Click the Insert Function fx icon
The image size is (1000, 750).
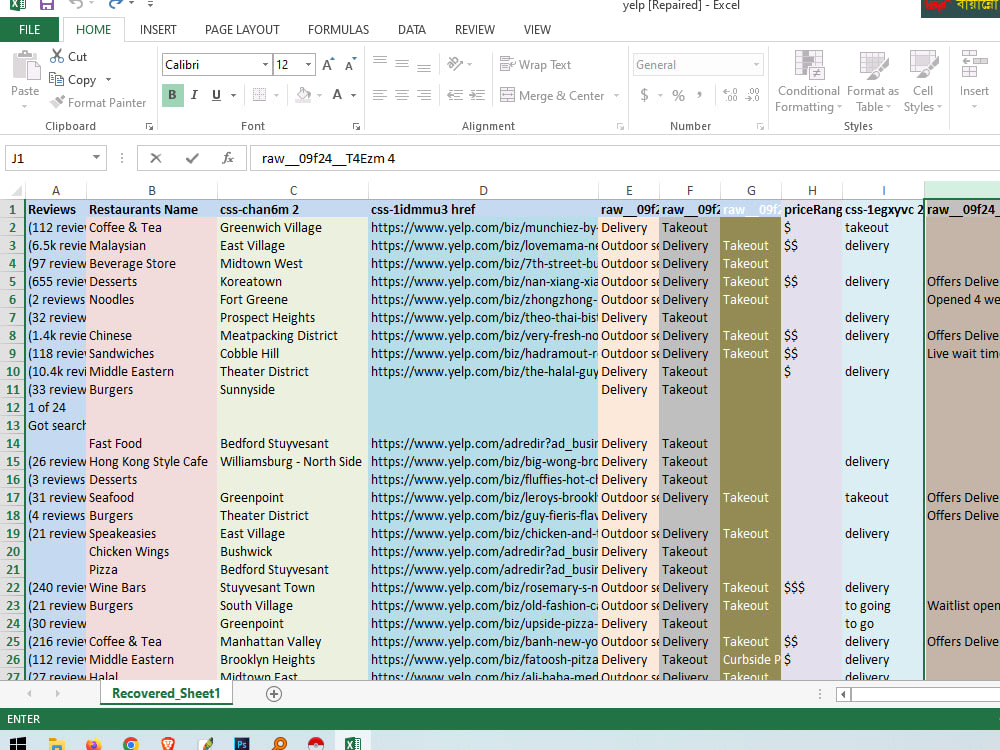(x=228, y=158)
